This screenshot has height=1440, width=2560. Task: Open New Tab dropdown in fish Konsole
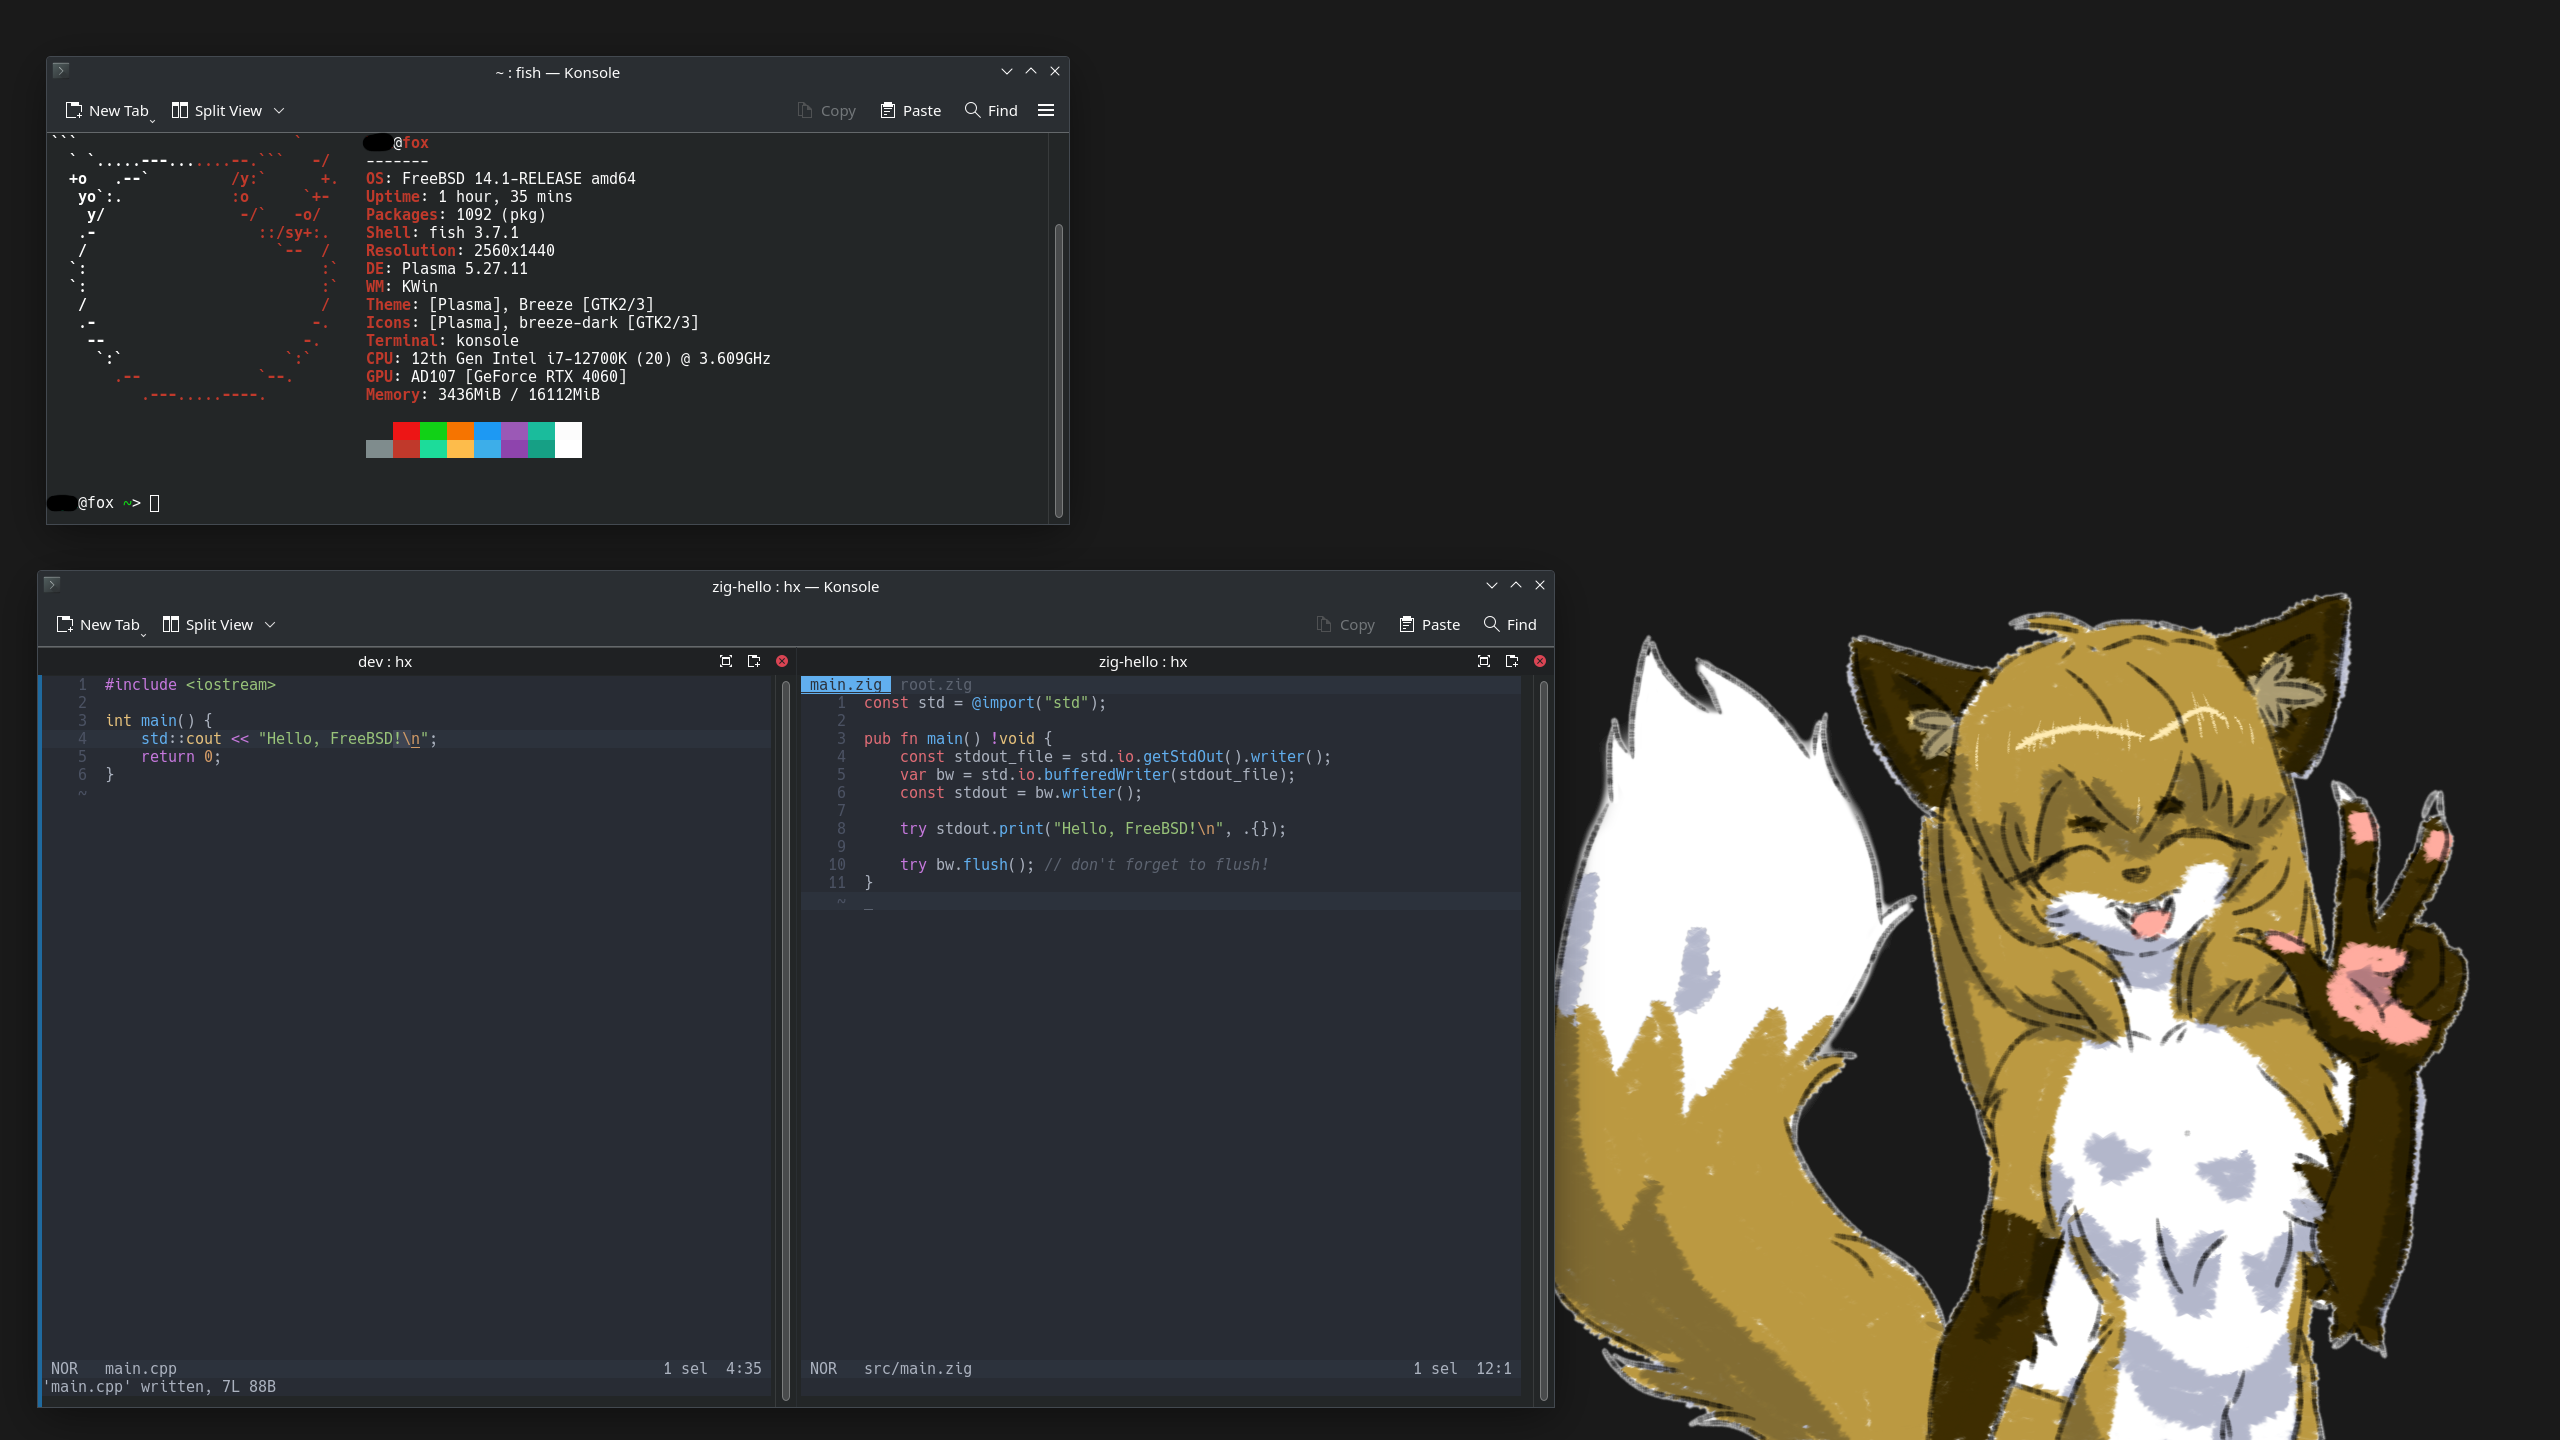[152, 119]
